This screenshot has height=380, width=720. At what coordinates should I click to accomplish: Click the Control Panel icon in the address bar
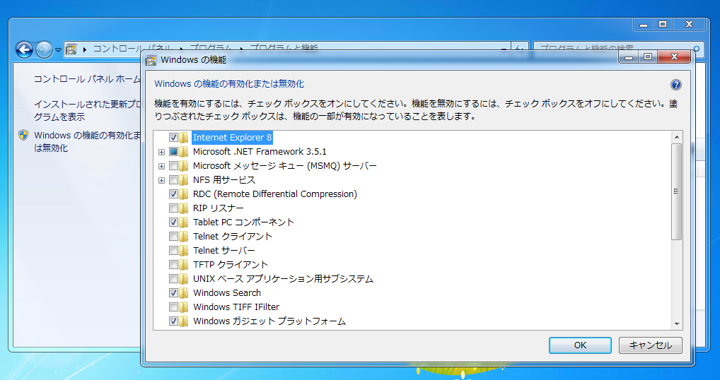coord(71,49)
